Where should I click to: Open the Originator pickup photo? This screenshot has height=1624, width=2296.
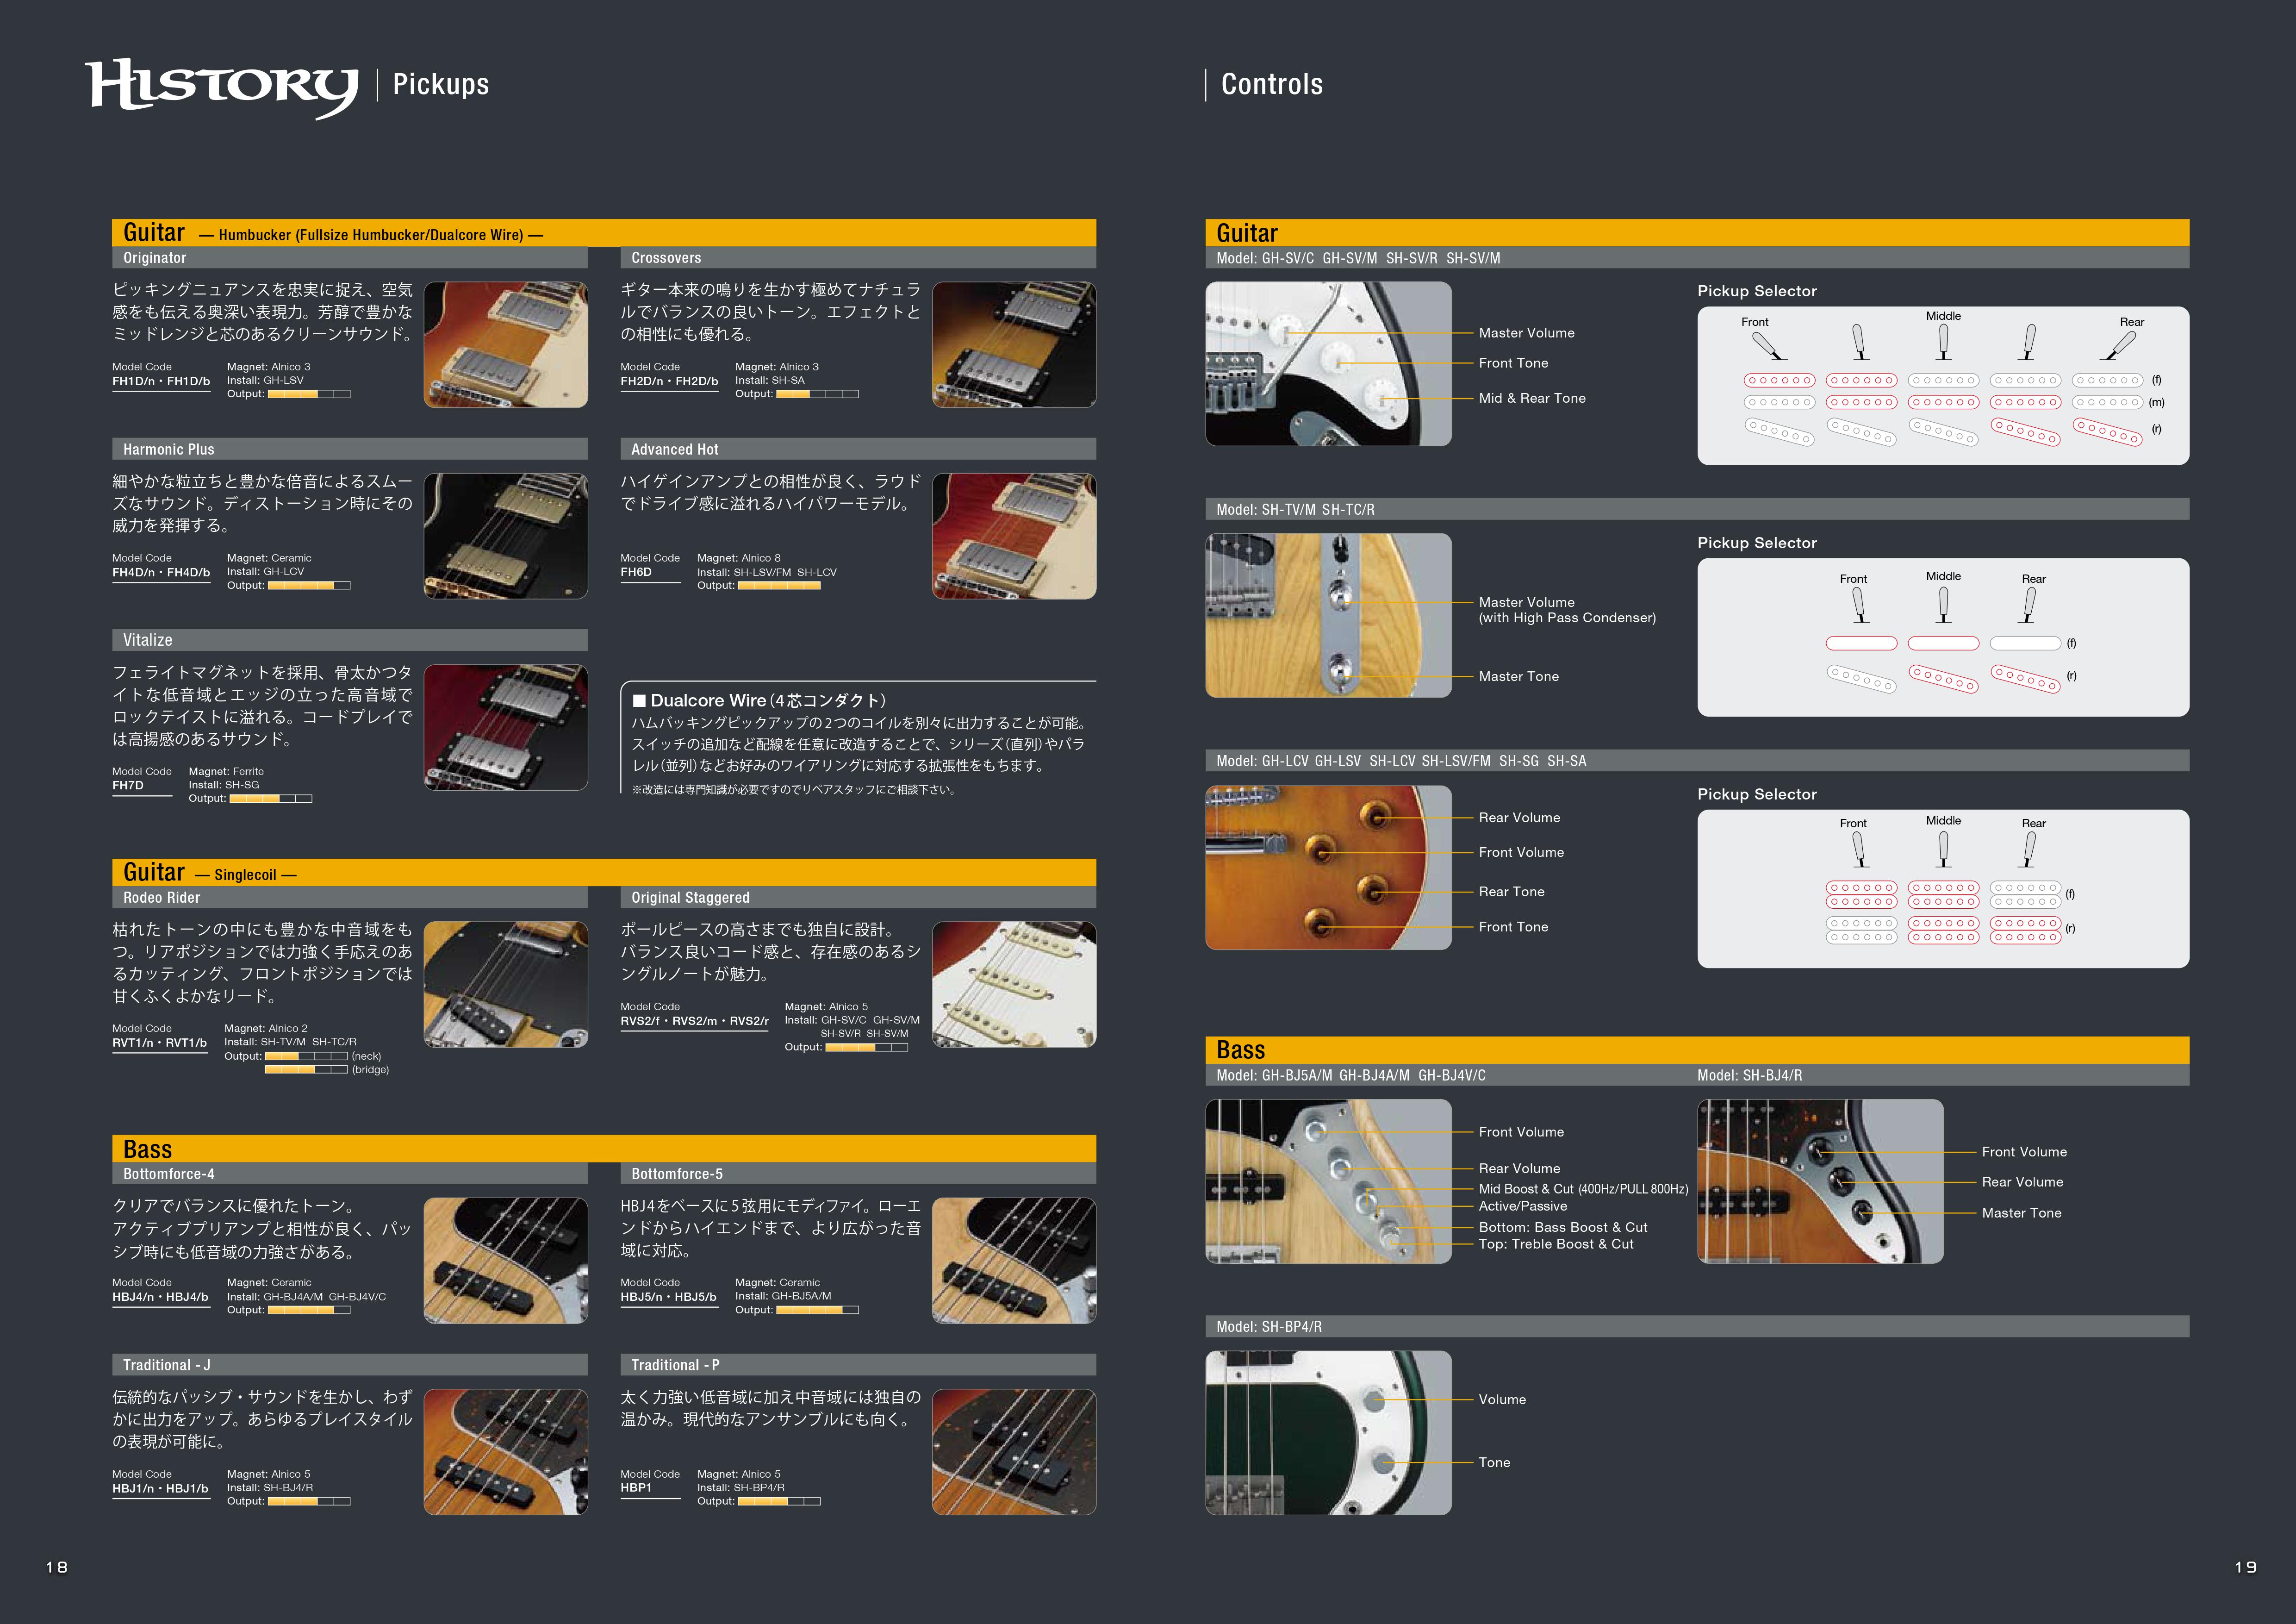pyautogui.click(x=506, y=344)
